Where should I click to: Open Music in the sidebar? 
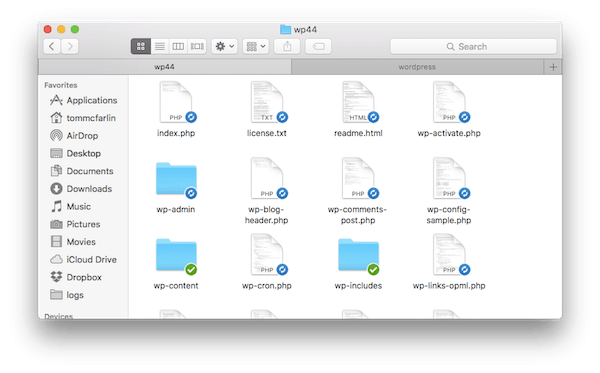70,207
